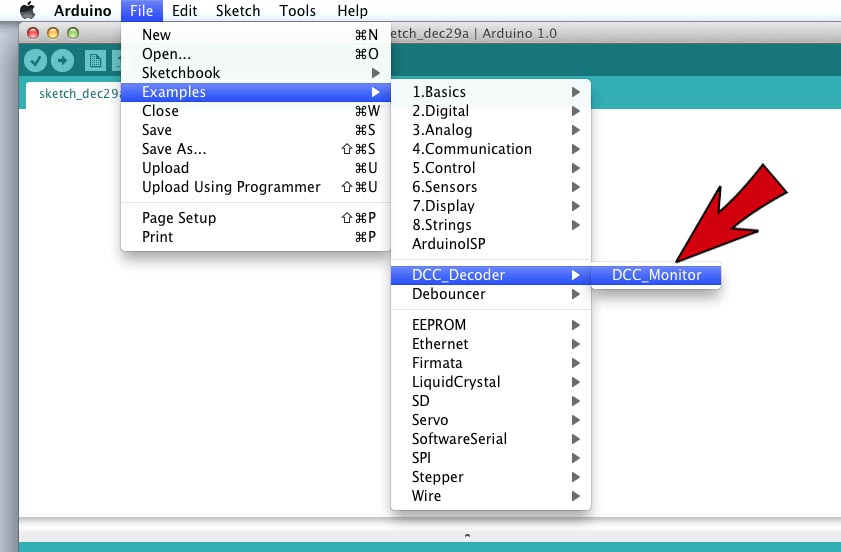The width and height of the screenshot is (841, 552).
Task: Click the red close window button
Action: 33,33
